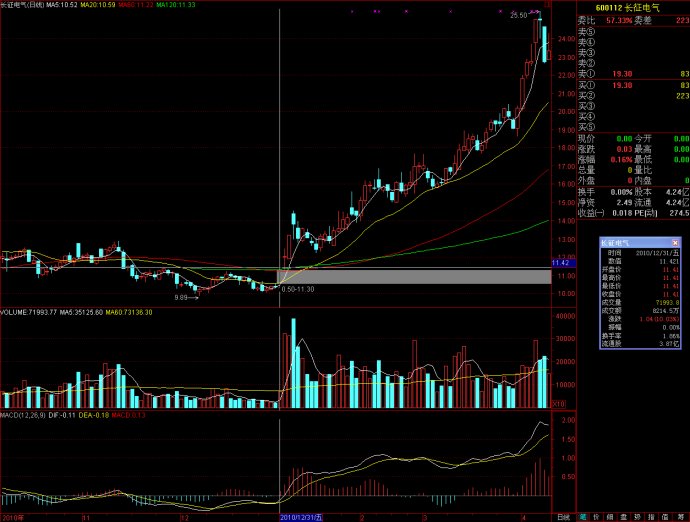The height and width of the screenshot is (522, 690).
Task: Click the gray 0.50-11.30 range box
Action: pyautogui.click(x=413, y=276)
